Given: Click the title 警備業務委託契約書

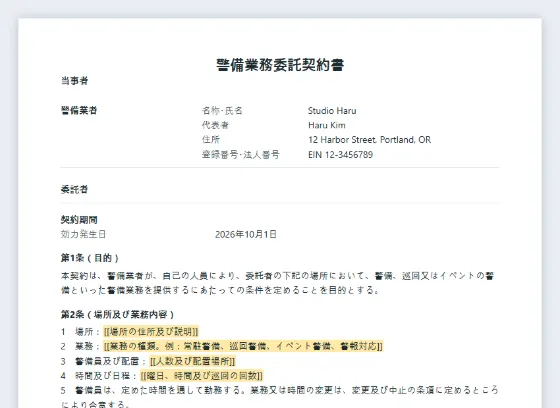Looking at the screenshot, I should point(280,65).
